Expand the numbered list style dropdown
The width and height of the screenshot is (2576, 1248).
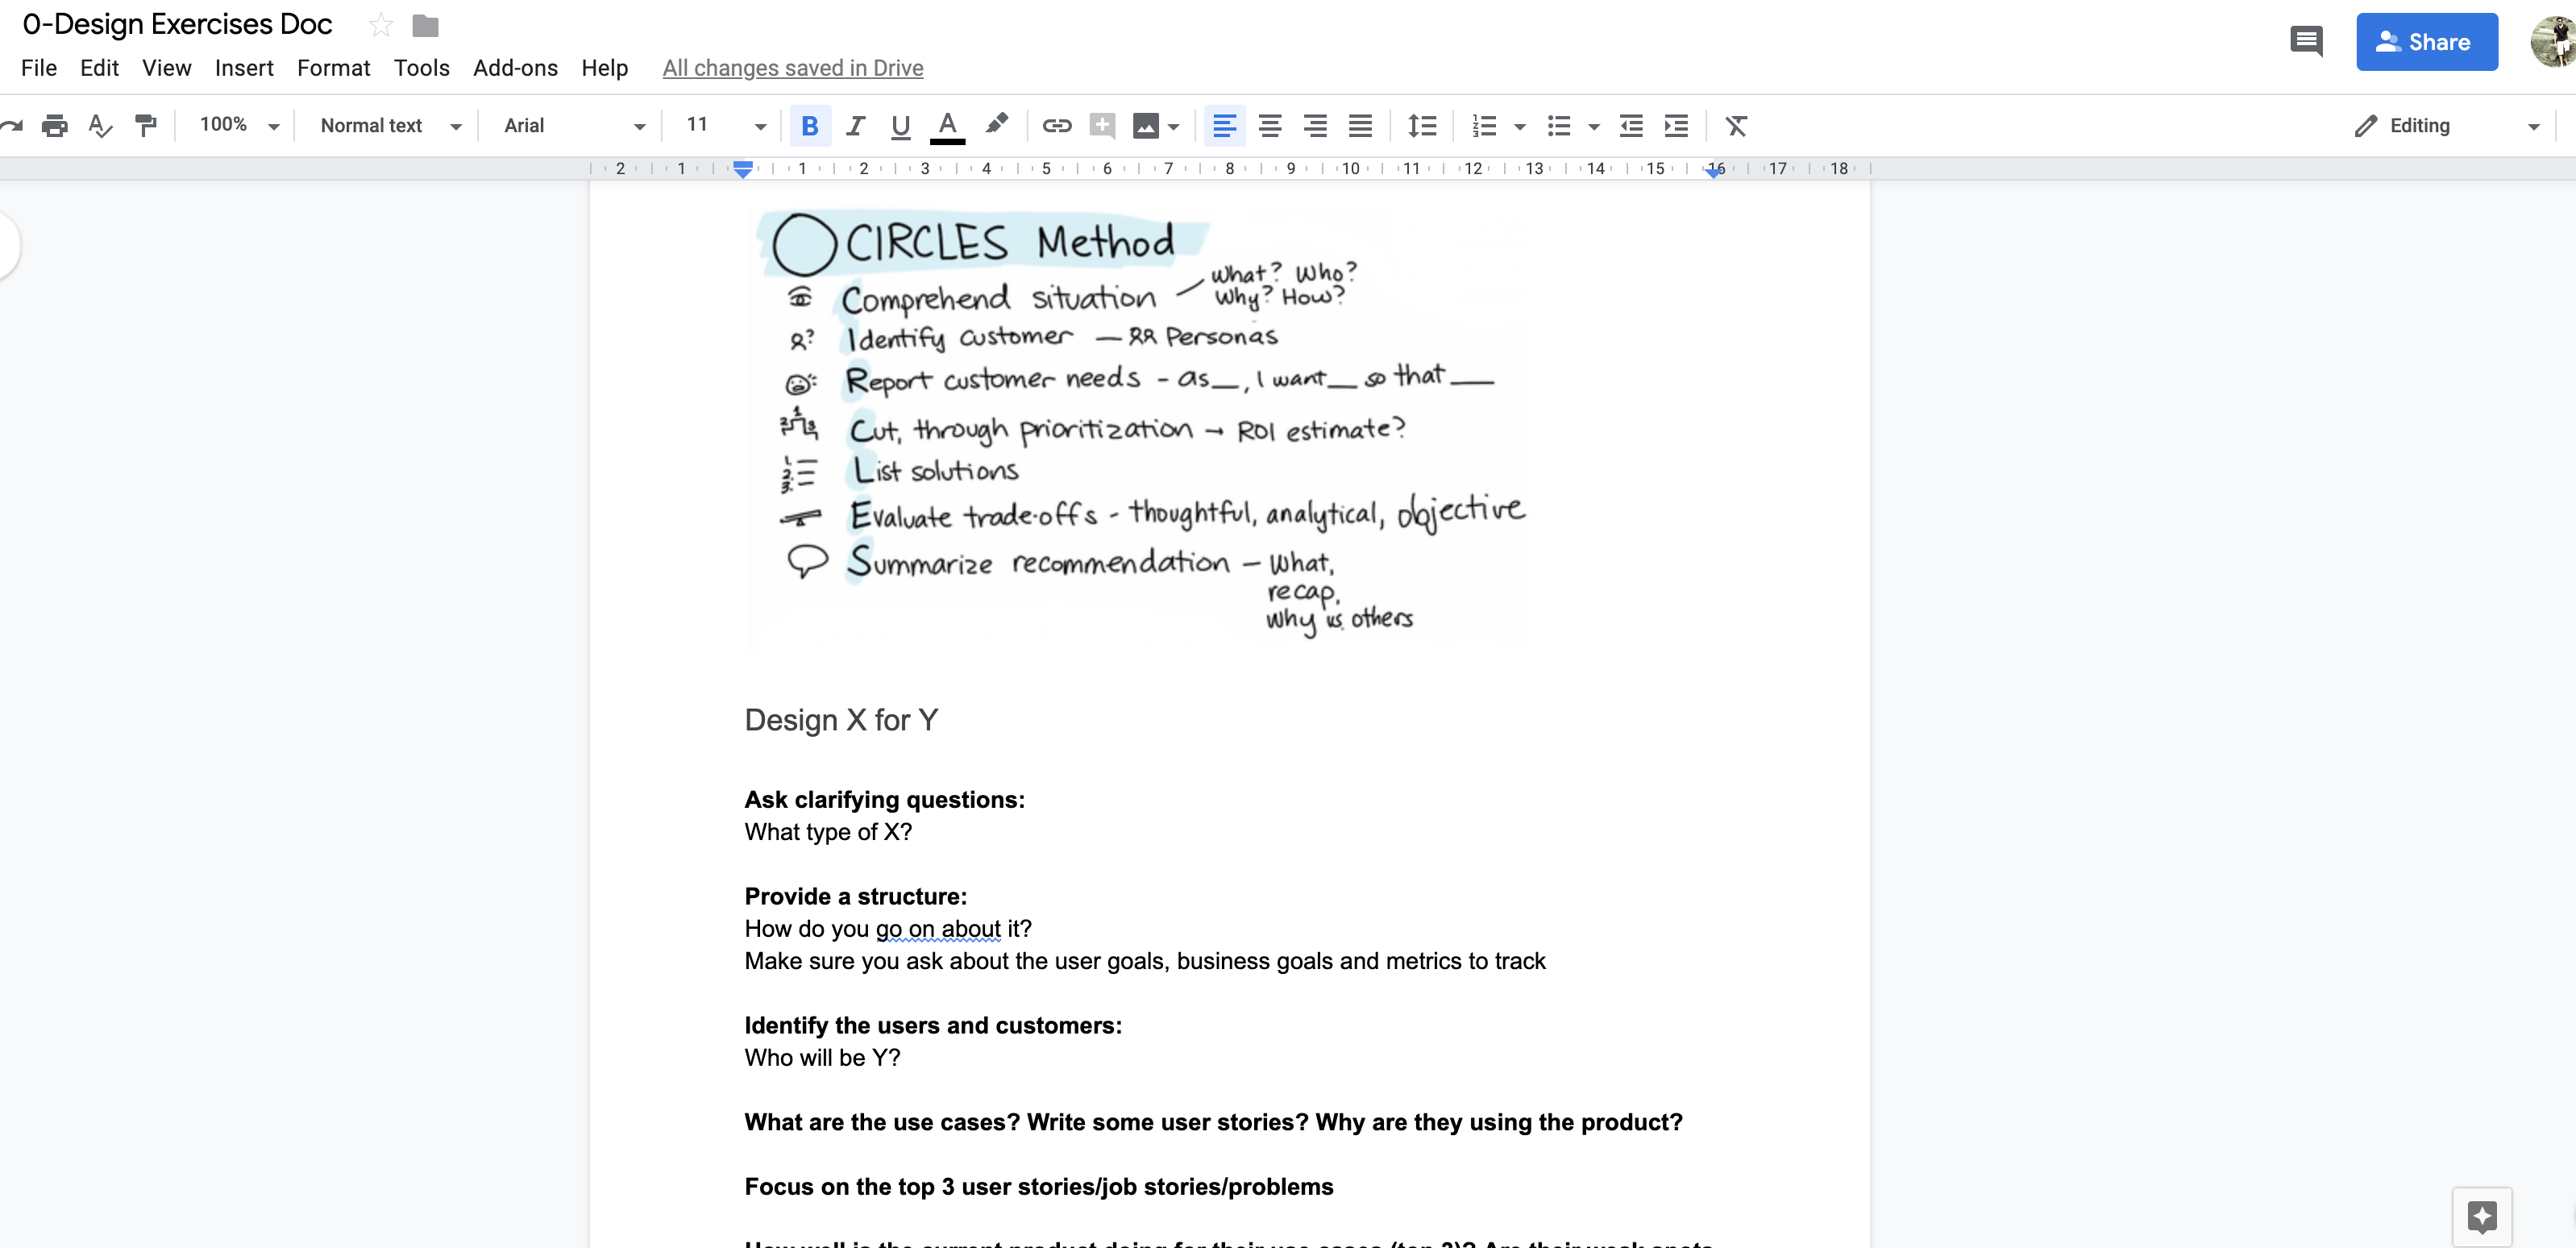[1520, 127]
